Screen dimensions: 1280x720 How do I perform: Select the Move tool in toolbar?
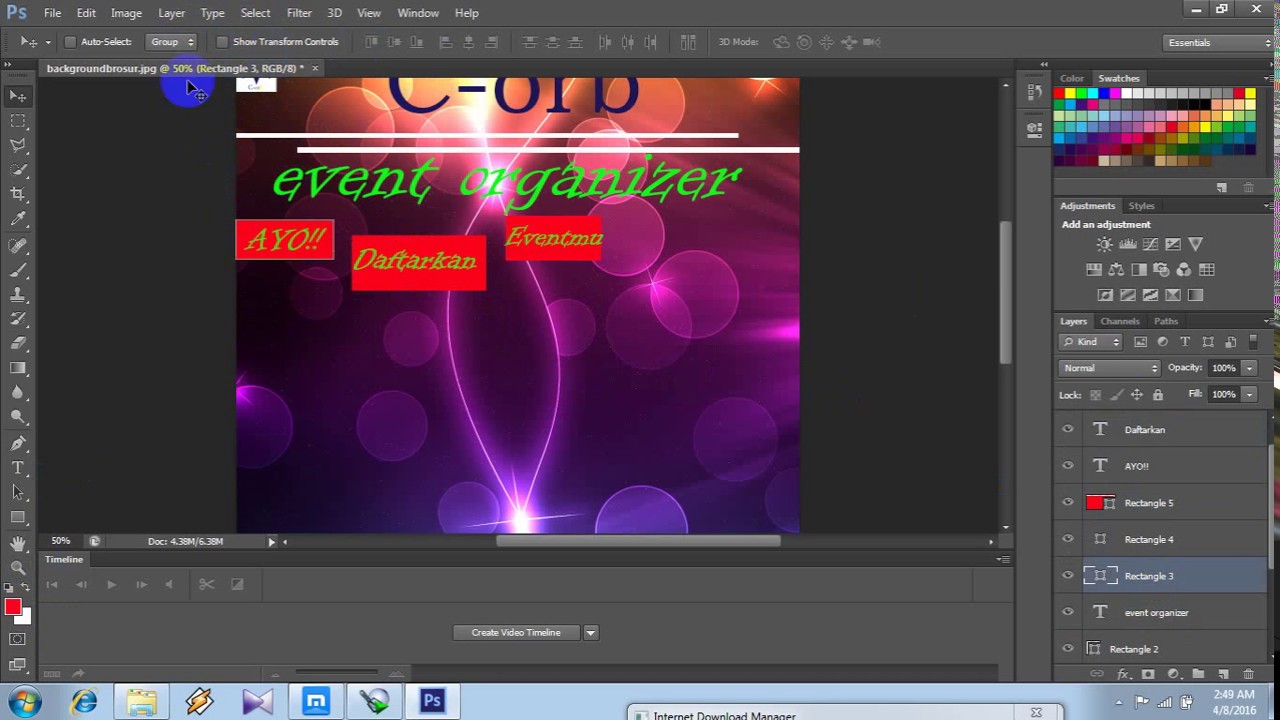[x=18, y=96]
